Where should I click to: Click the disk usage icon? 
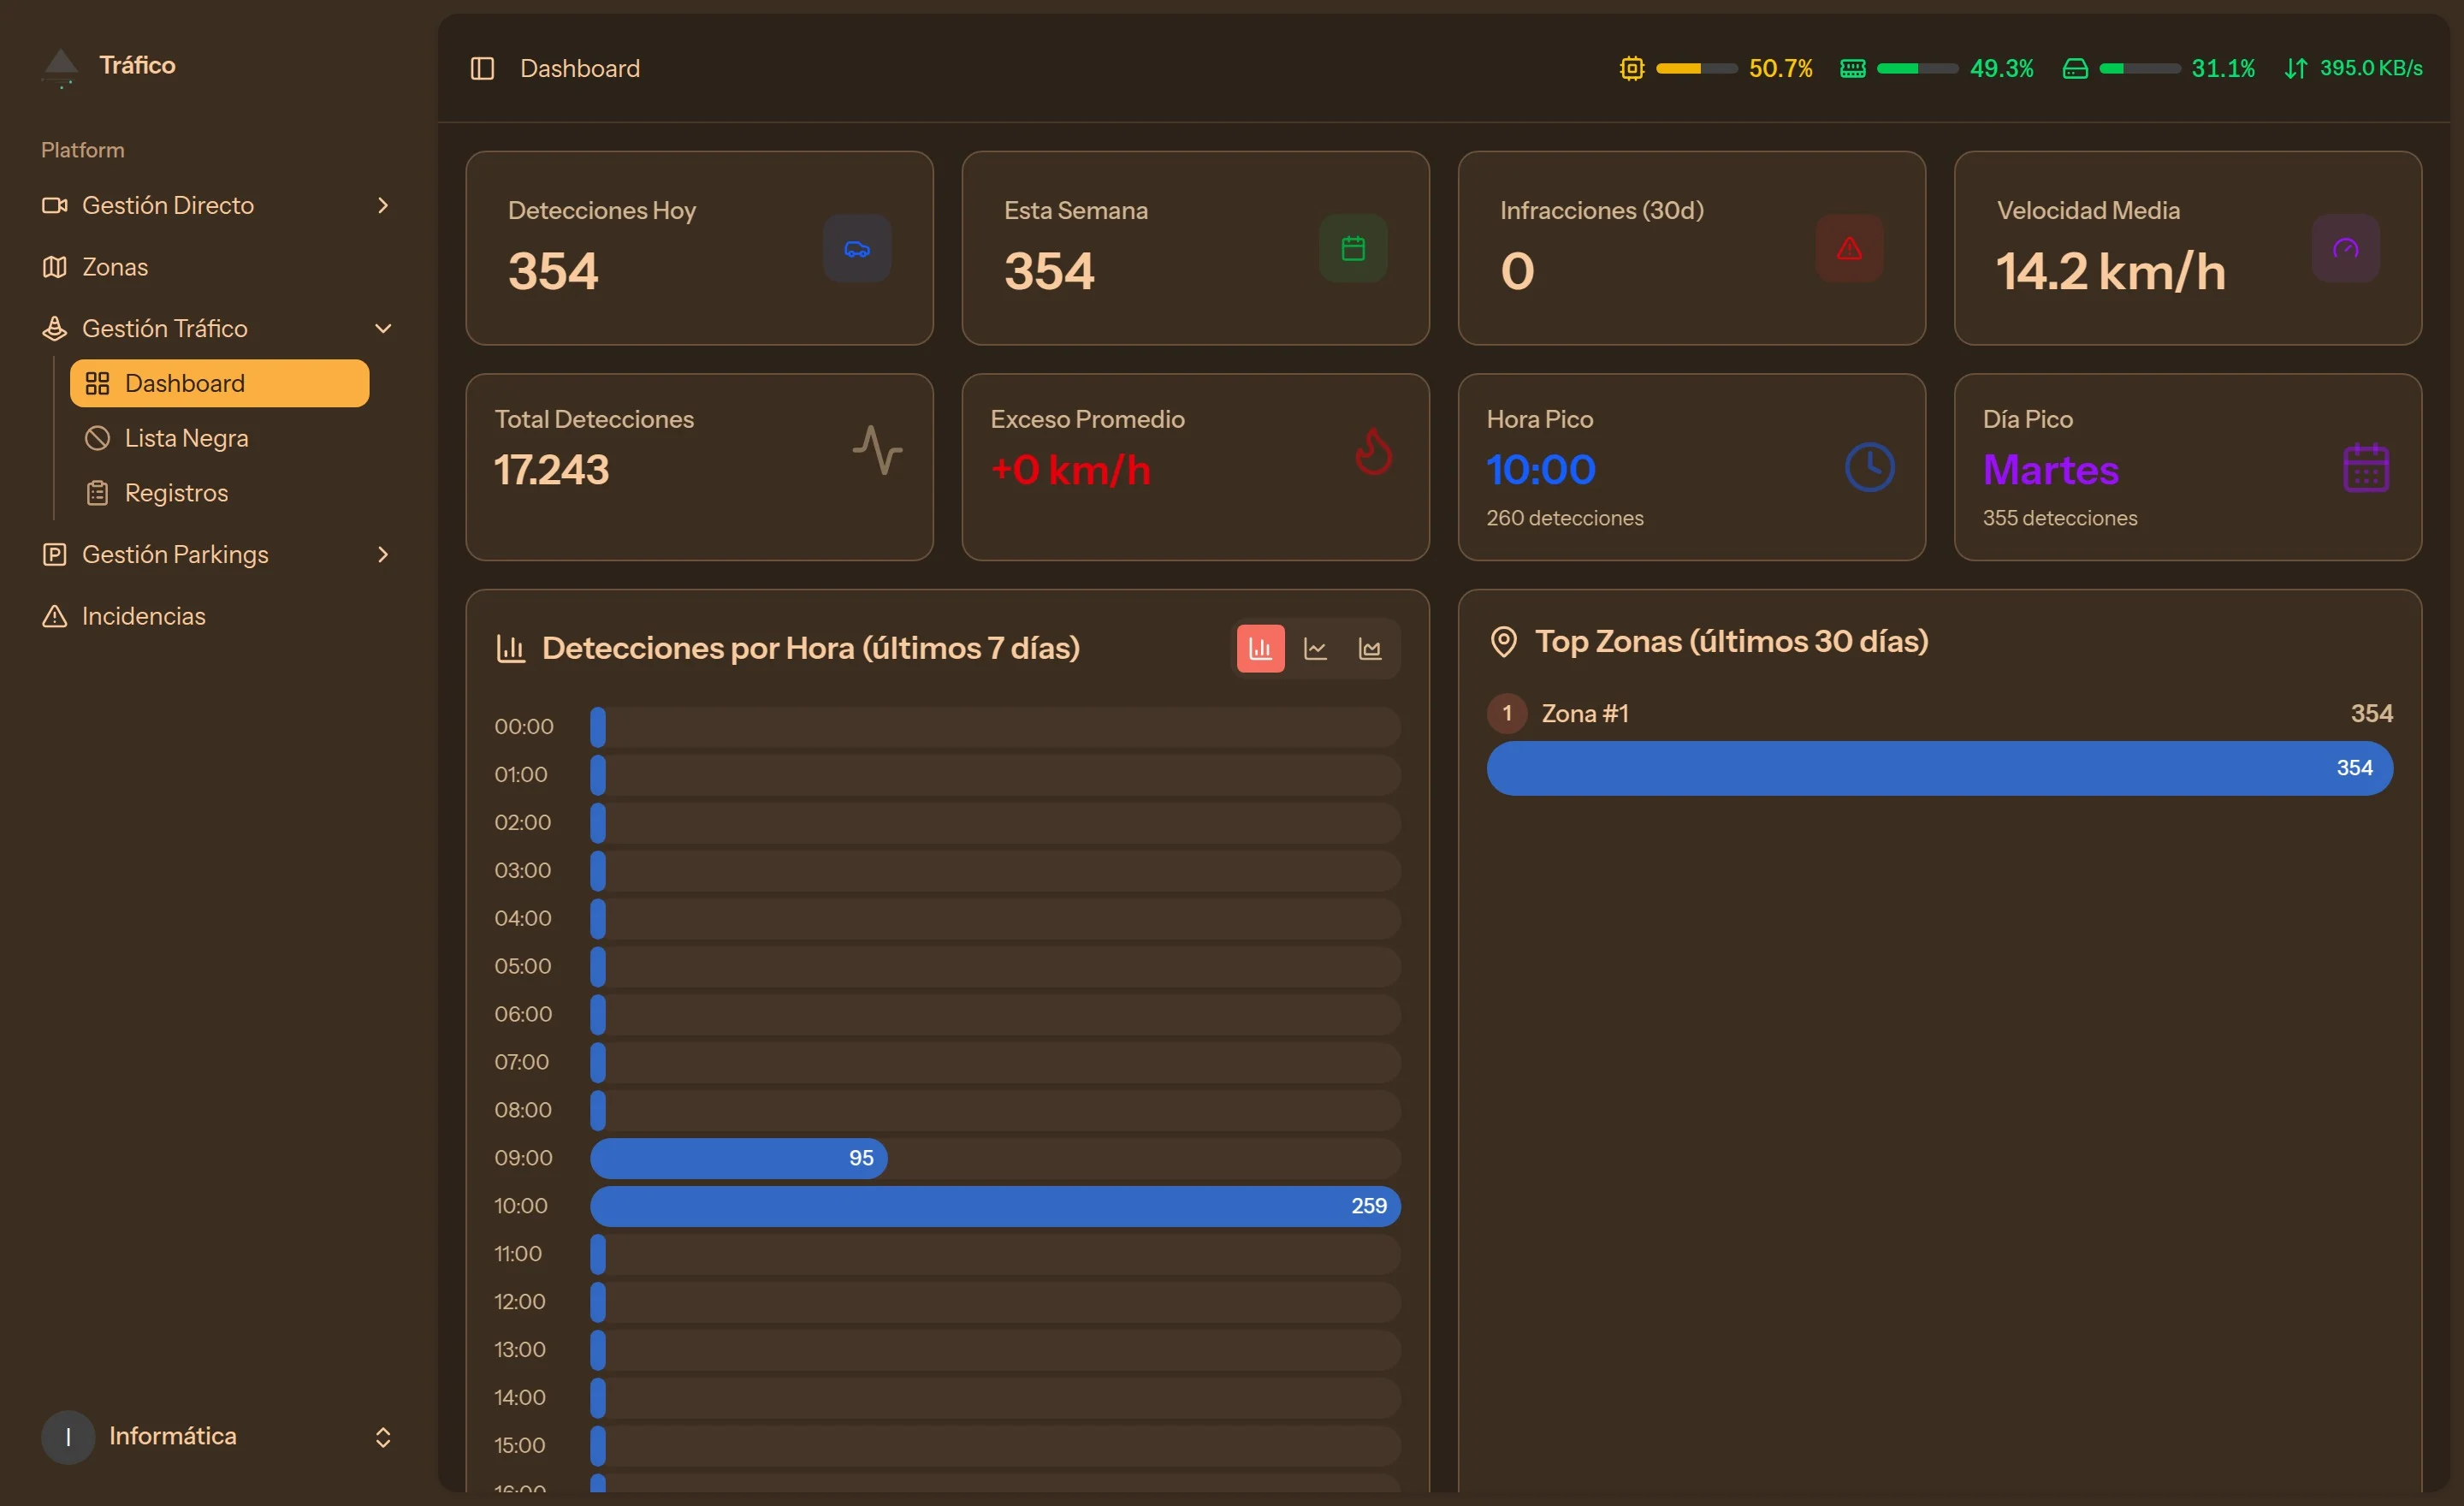[2074, 68]
